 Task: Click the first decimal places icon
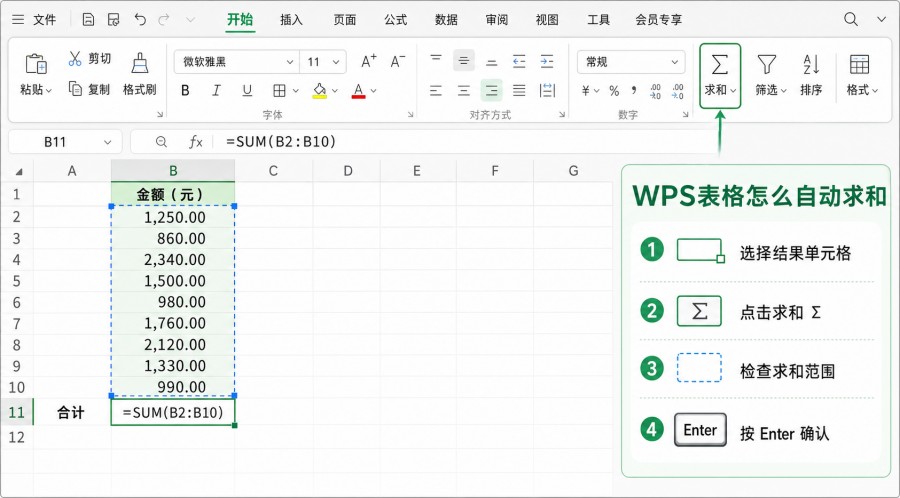point(655,91)
